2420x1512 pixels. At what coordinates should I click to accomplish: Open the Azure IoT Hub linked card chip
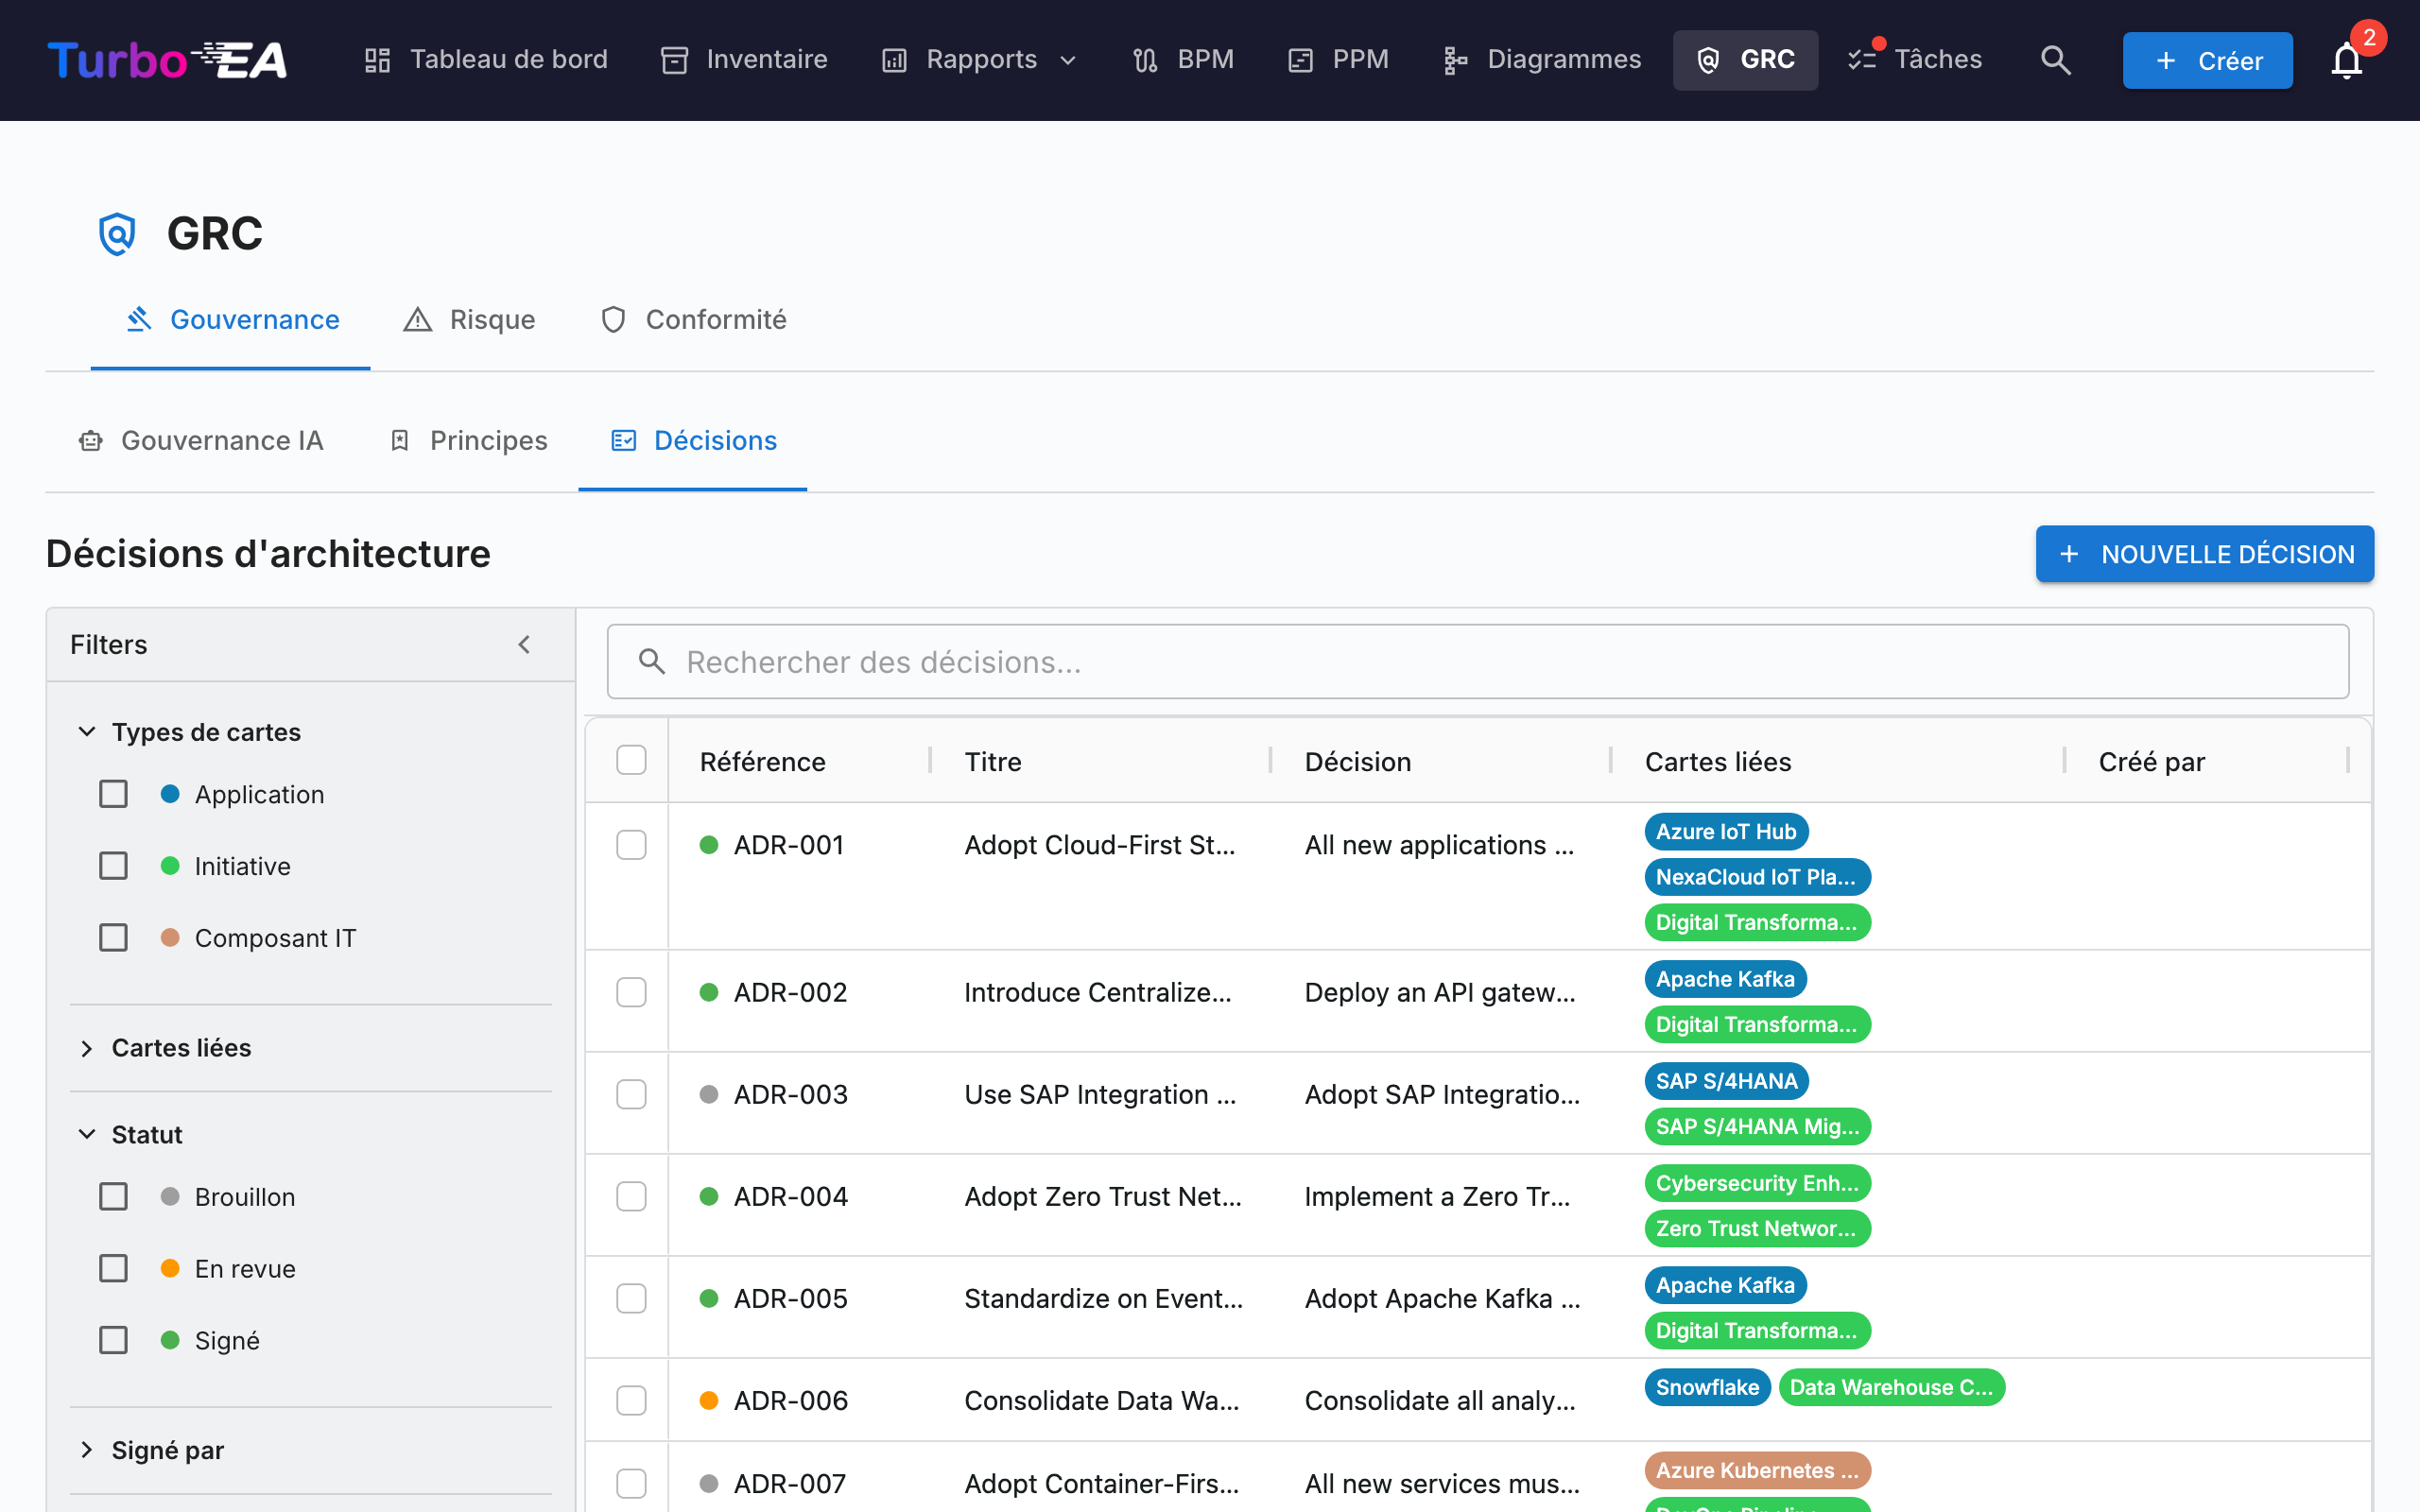(x=1726, y=831)
